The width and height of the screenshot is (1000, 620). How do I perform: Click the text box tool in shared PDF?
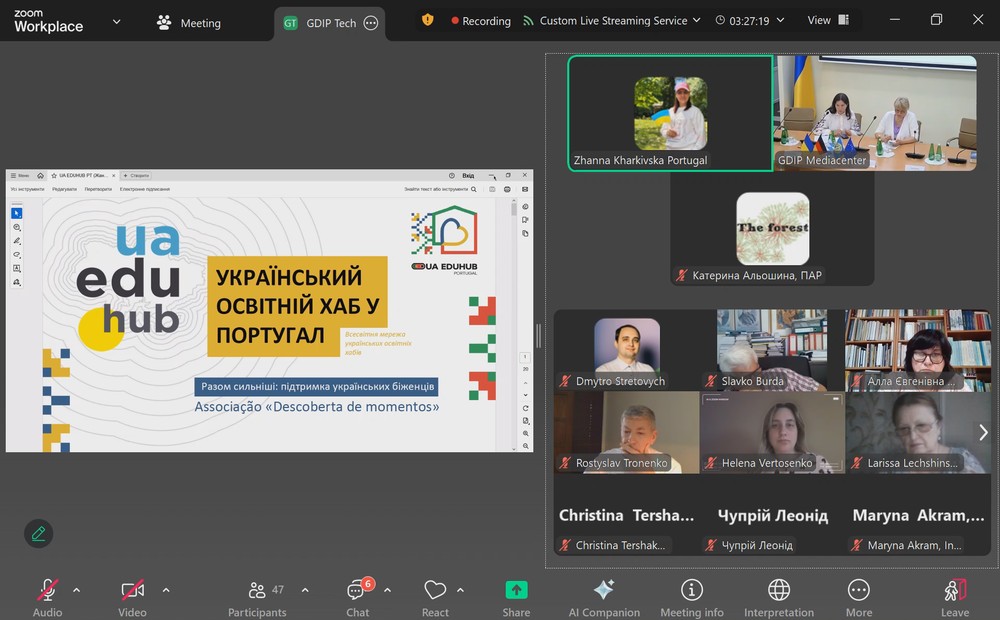[17, 269]
